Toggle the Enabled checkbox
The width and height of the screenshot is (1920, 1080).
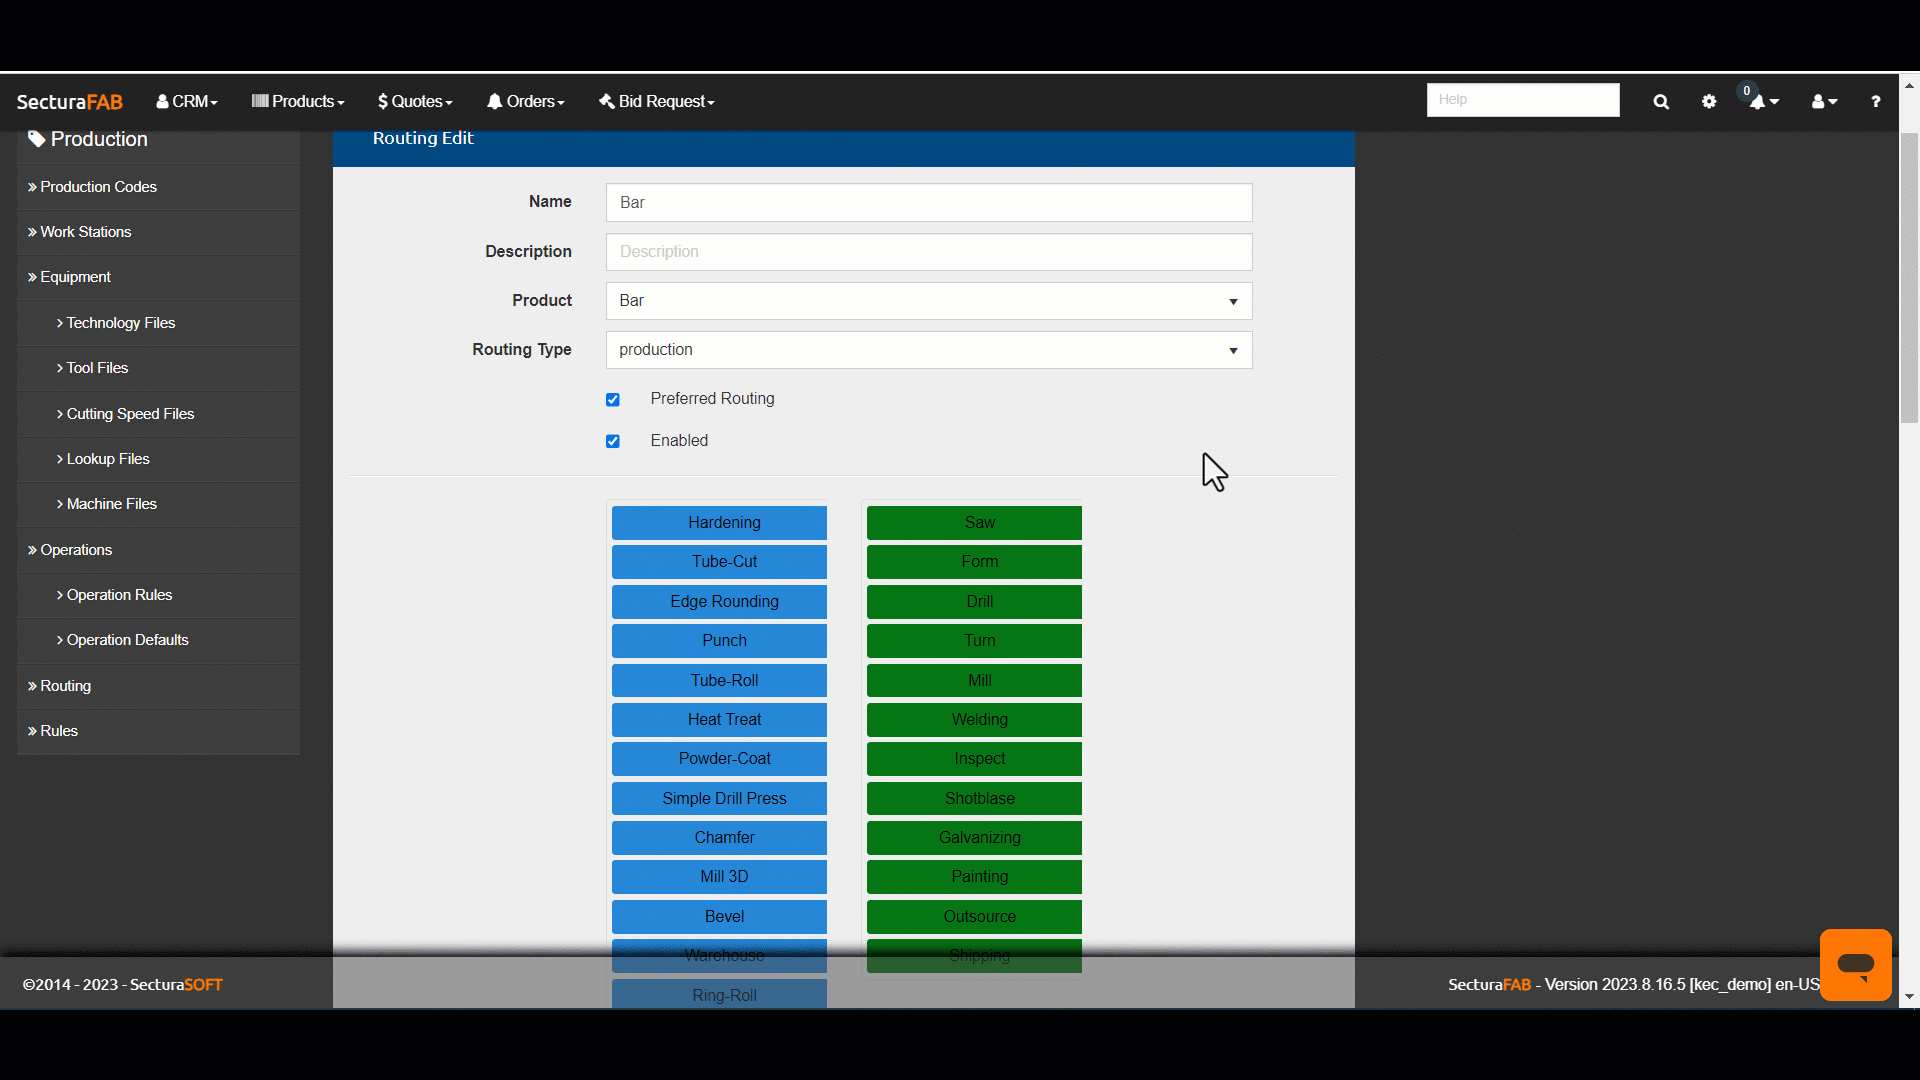coord(613,441)
